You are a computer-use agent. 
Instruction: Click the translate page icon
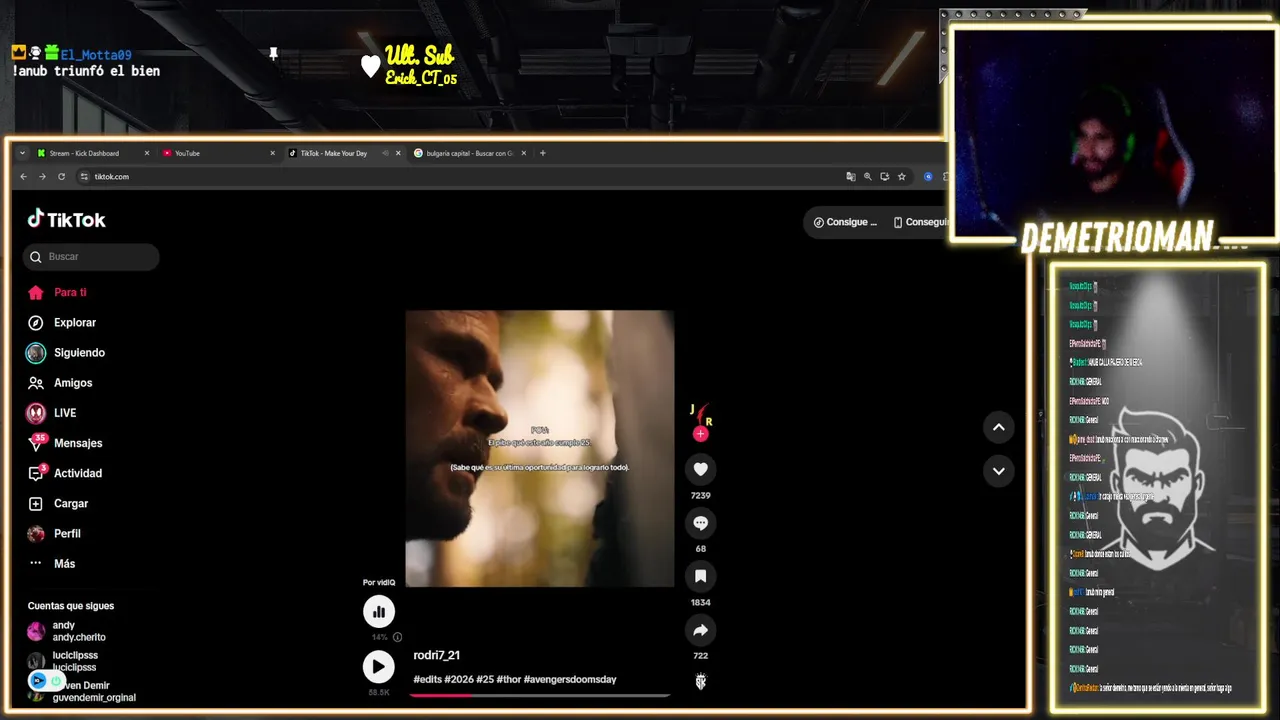click(851, 177)
